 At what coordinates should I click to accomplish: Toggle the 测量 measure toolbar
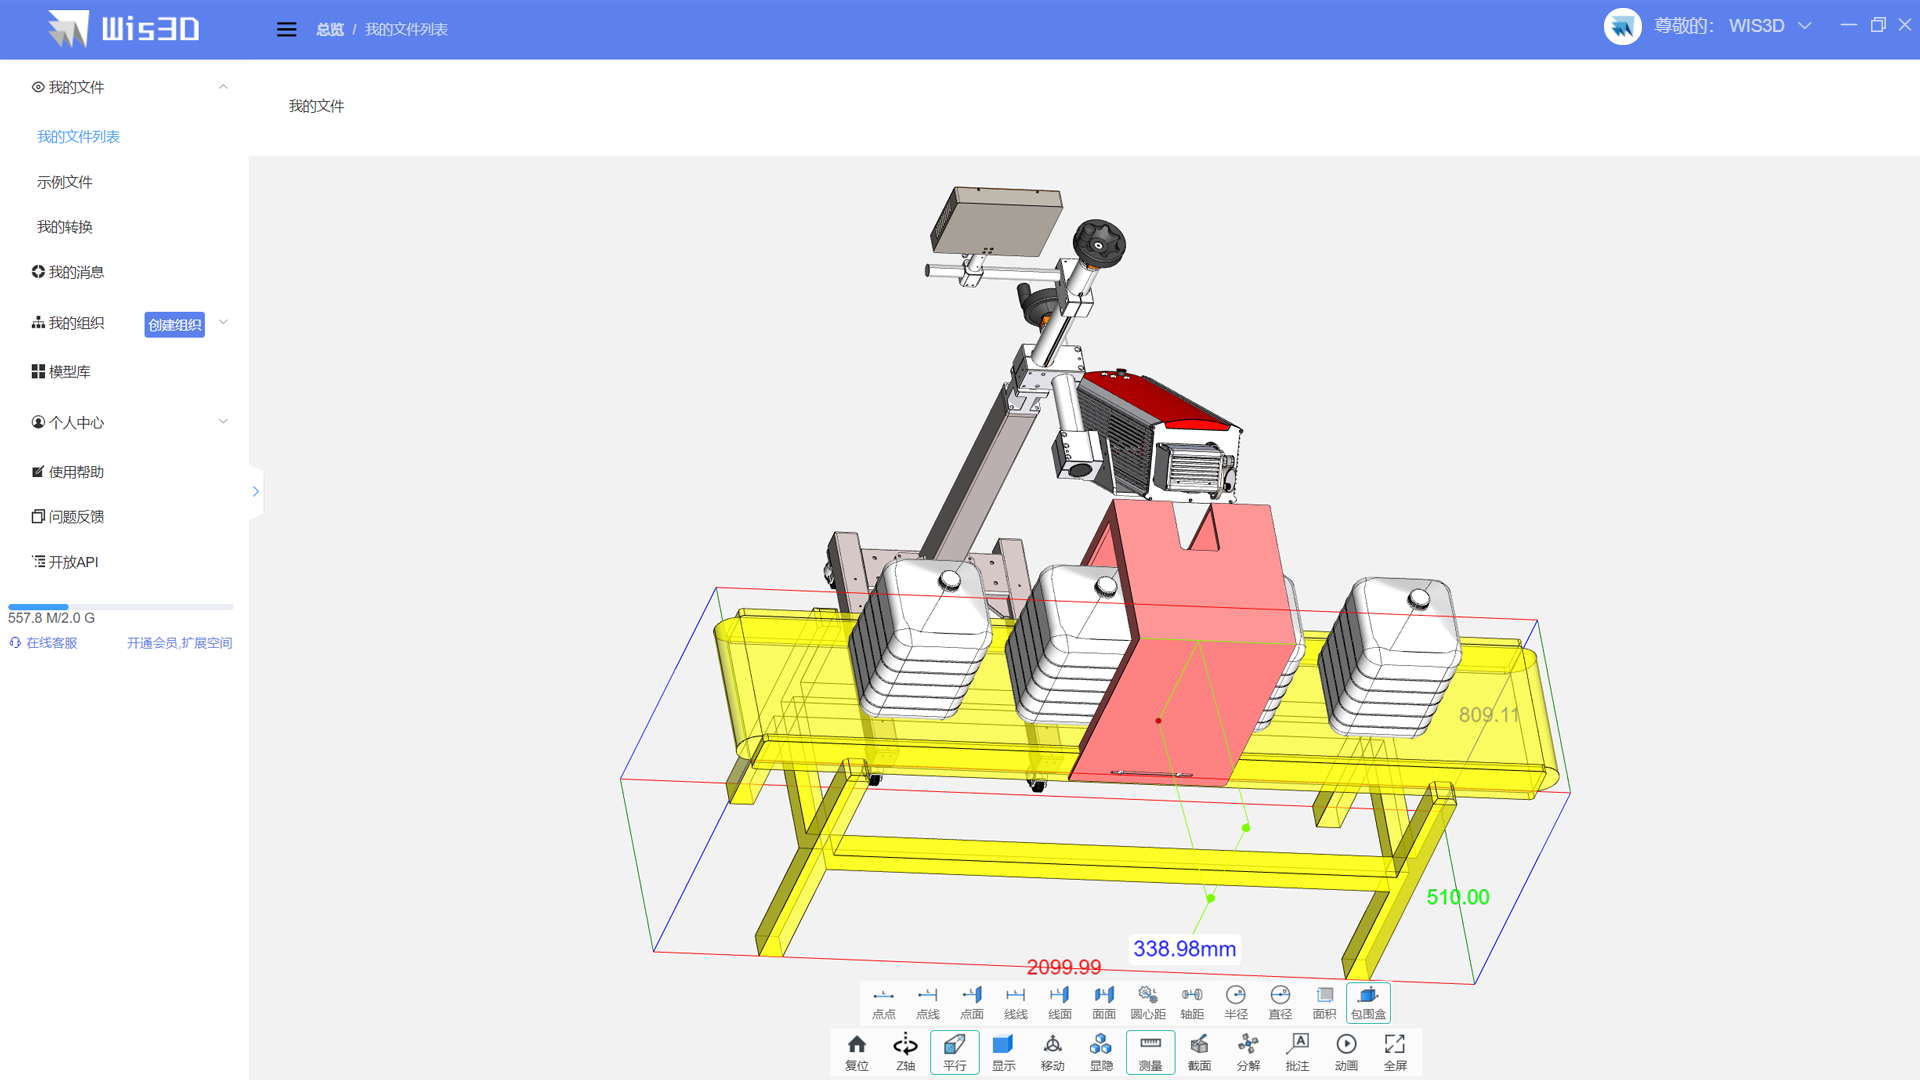[1150, 1052]
